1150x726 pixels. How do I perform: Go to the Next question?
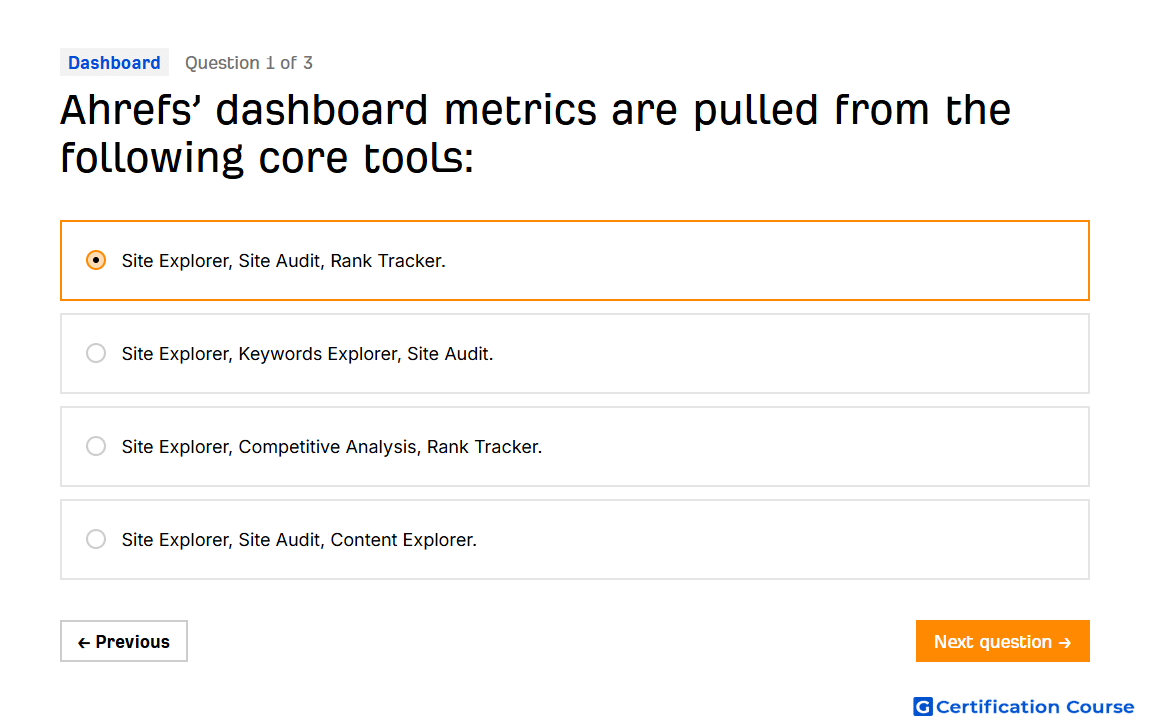[x=1002, y=642]
